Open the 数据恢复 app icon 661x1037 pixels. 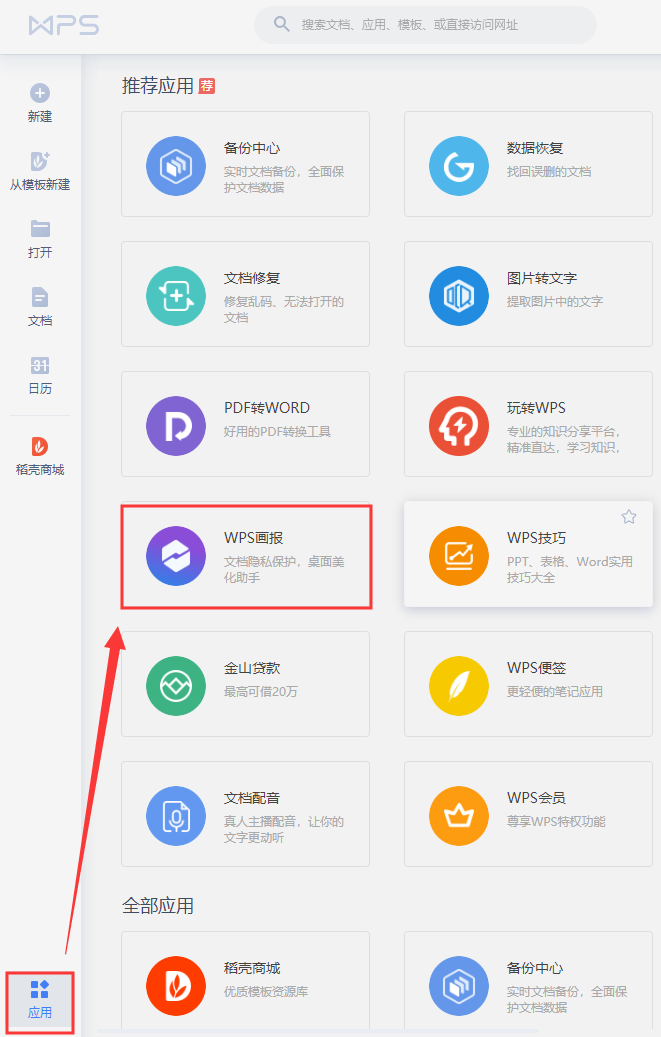click(459, 166)
